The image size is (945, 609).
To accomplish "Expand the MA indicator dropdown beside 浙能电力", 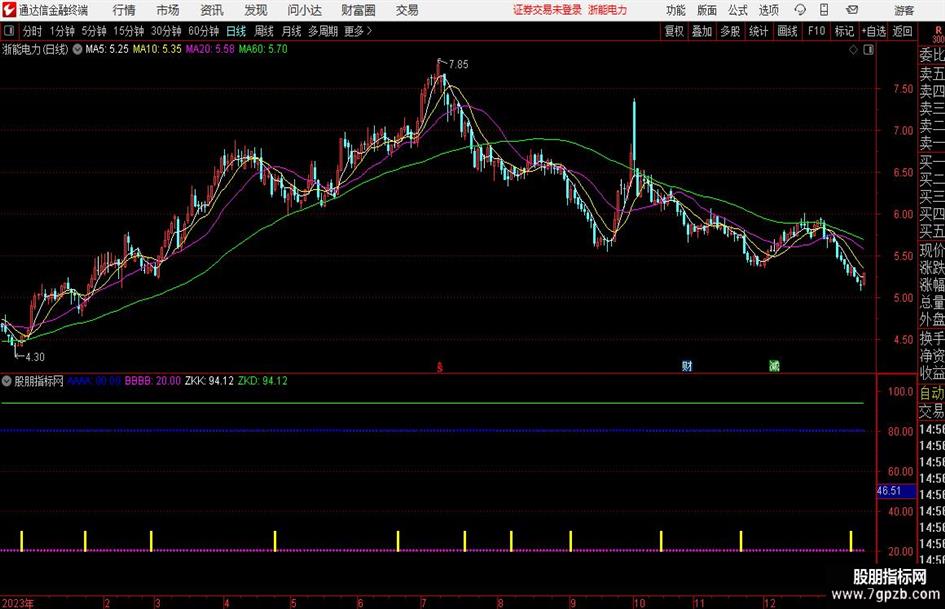I will 77,48.
